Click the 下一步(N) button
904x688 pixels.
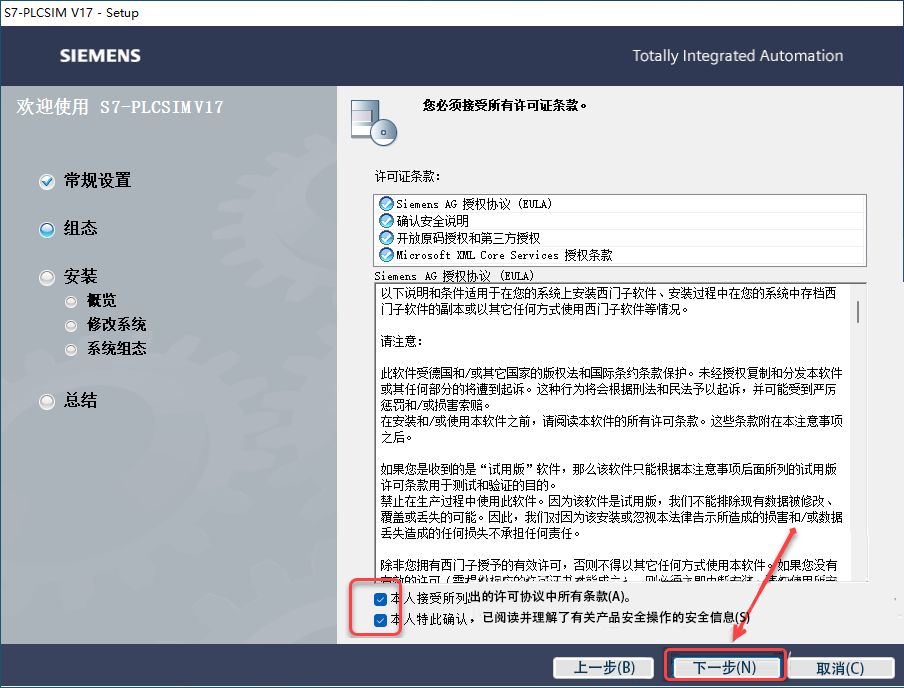[724, 667]
